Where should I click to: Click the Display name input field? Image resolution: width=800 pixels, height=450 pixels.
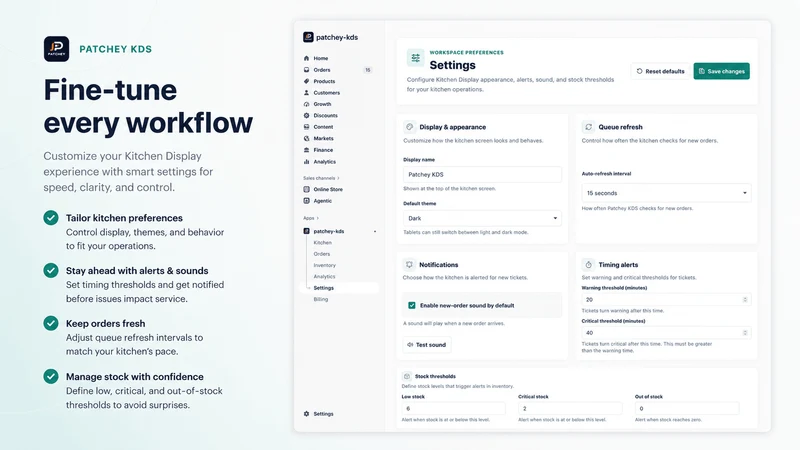(482, 174)
